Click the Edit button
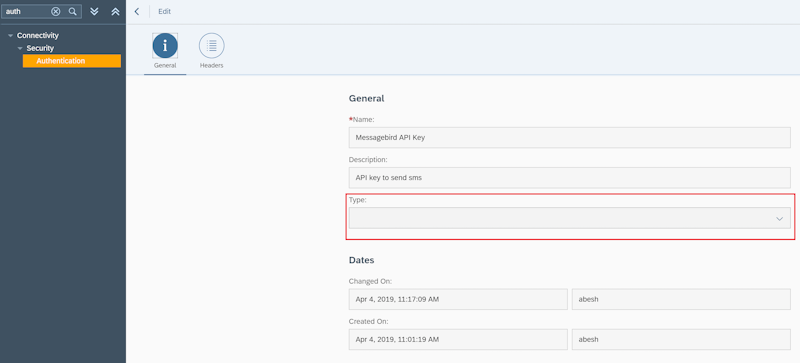 (x=164, y=11)
